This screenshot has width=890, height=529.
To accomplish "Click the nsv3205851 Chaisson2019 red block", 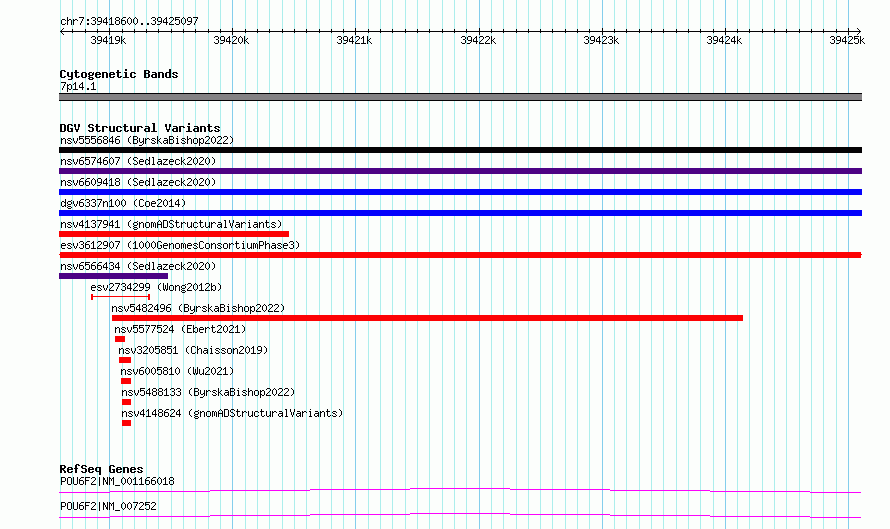I will tap(125, 360).
